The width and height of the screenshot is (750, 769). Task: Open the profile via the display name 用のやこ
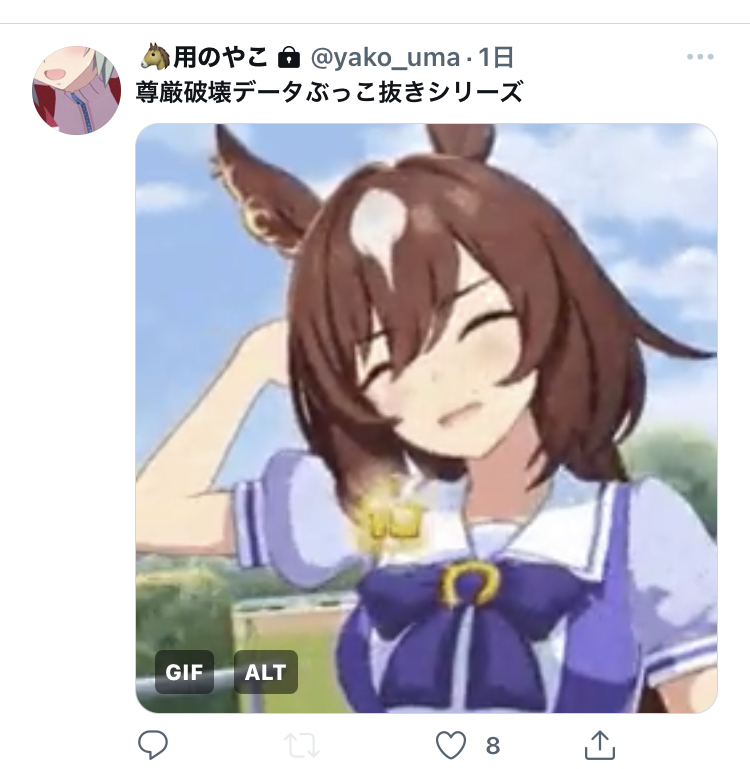[221, 57]
